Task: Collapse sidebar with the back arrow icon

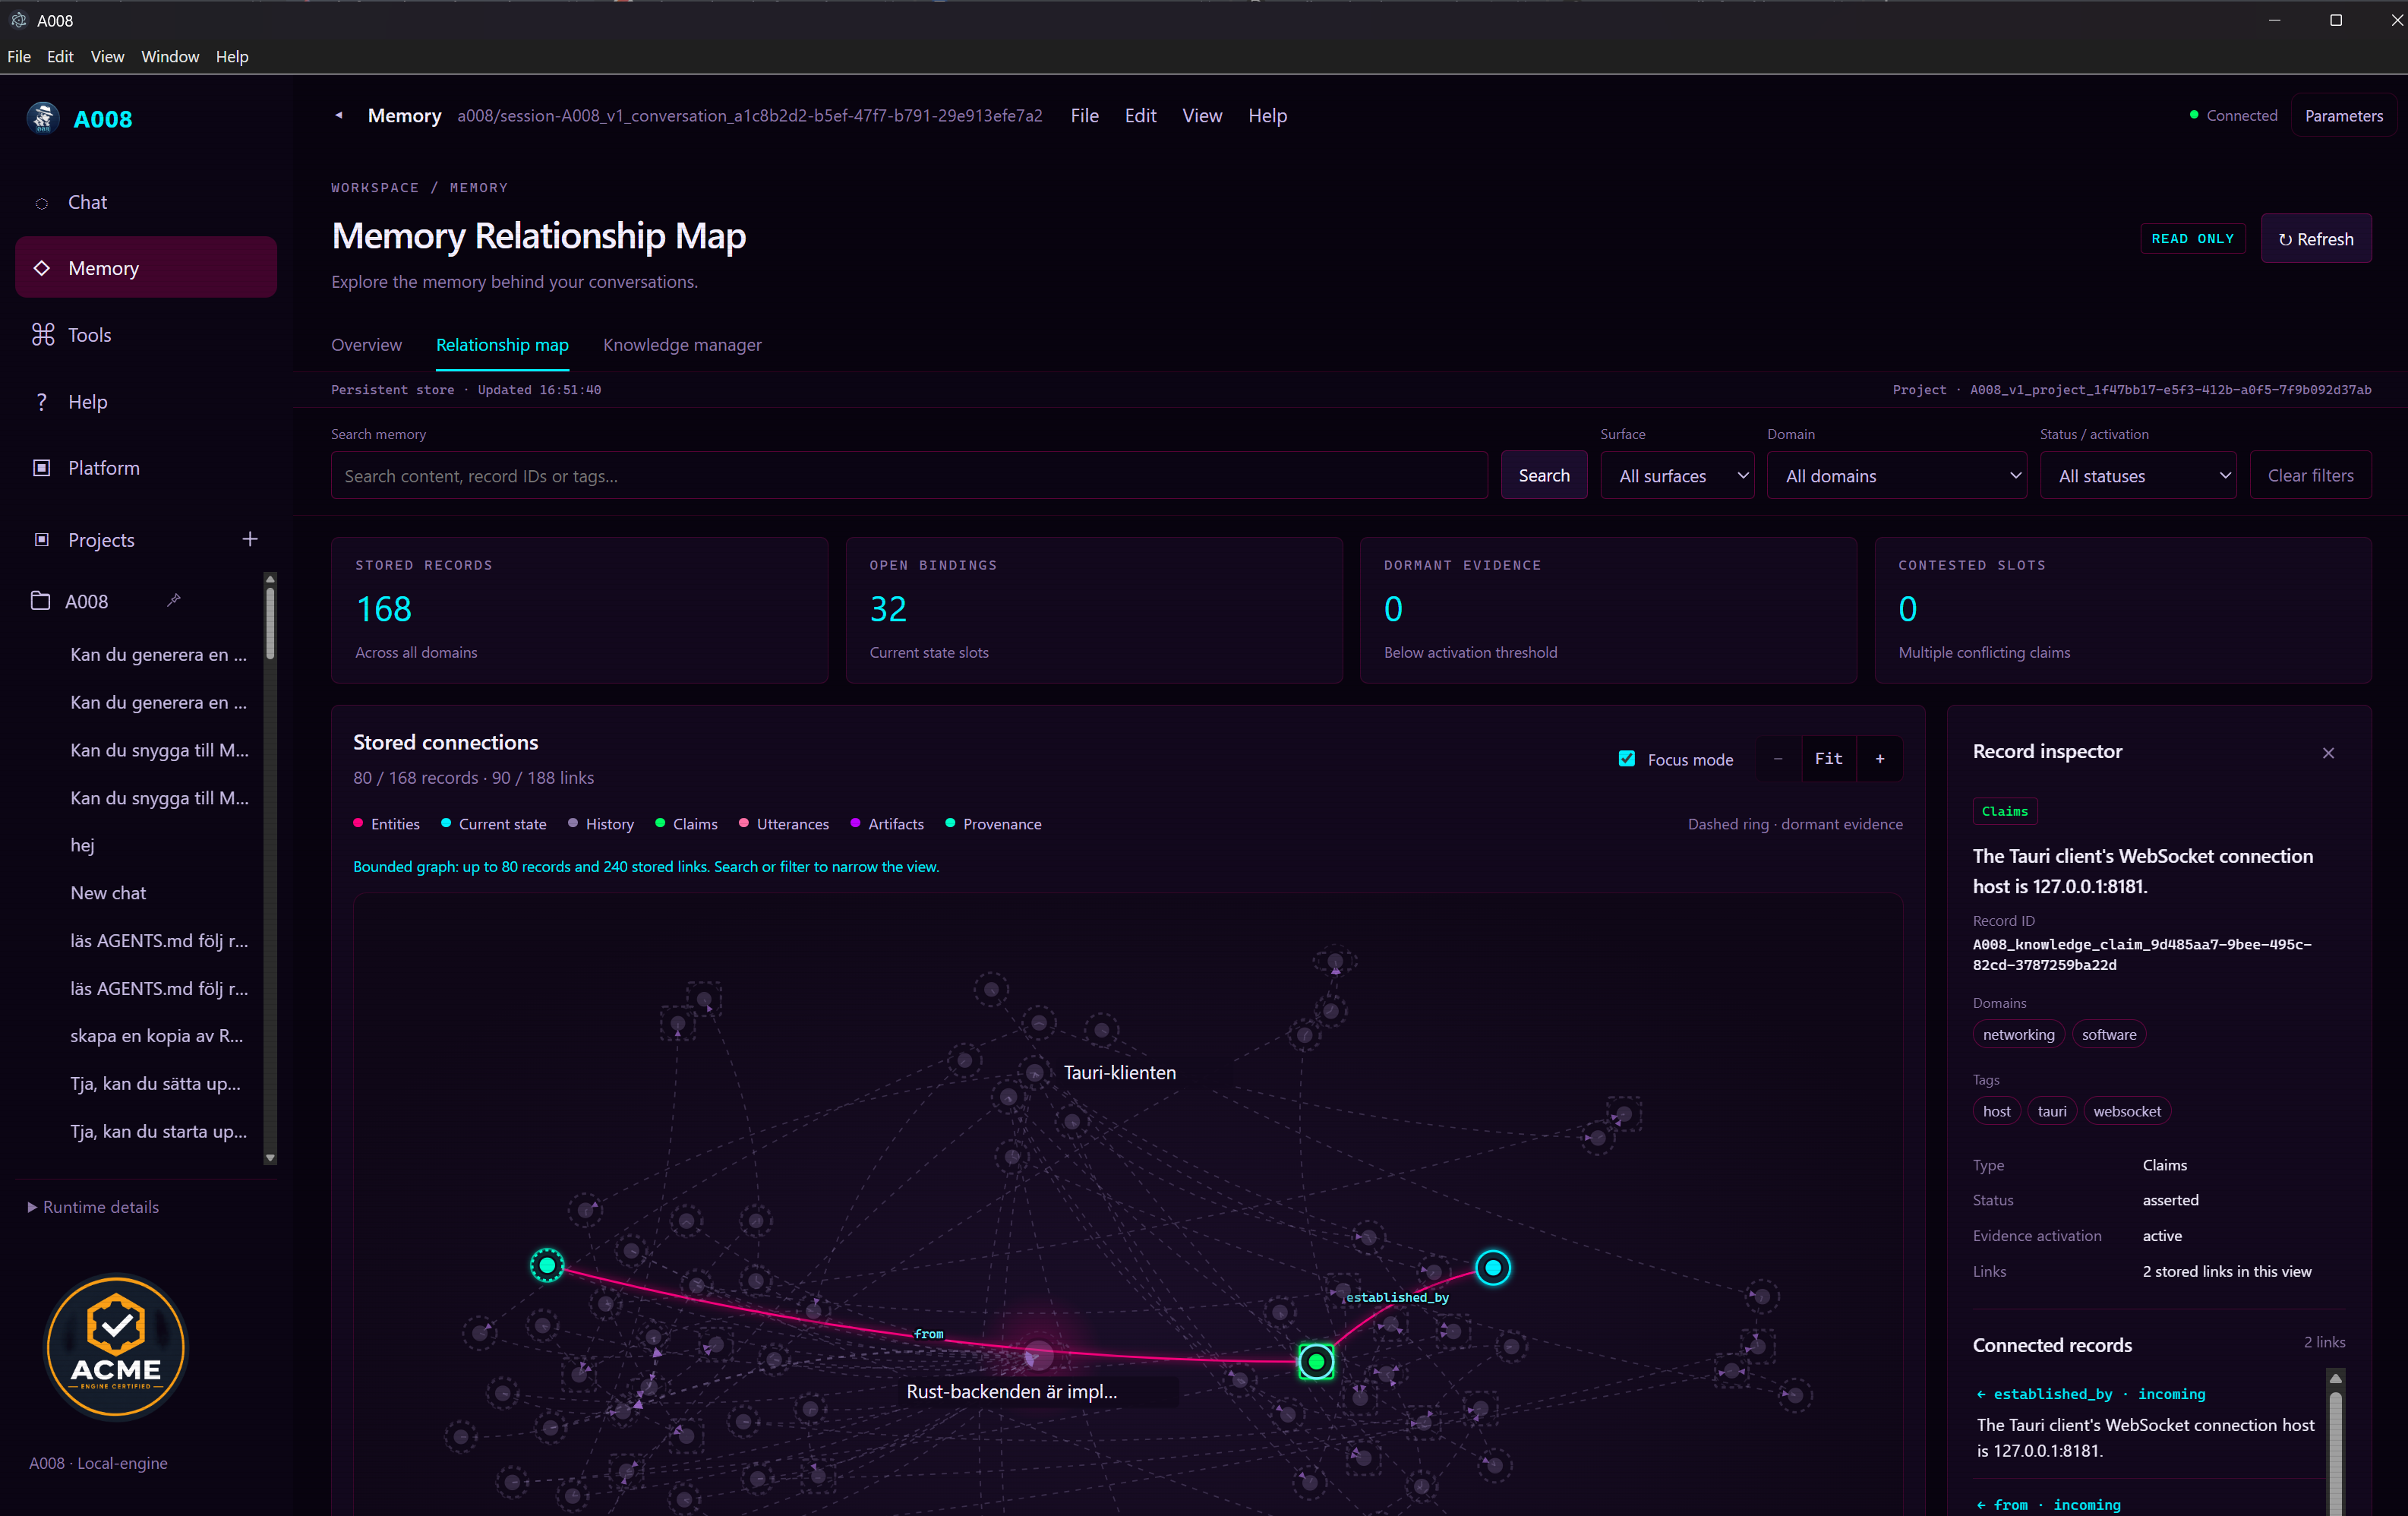Action: [x=339, y=115]
